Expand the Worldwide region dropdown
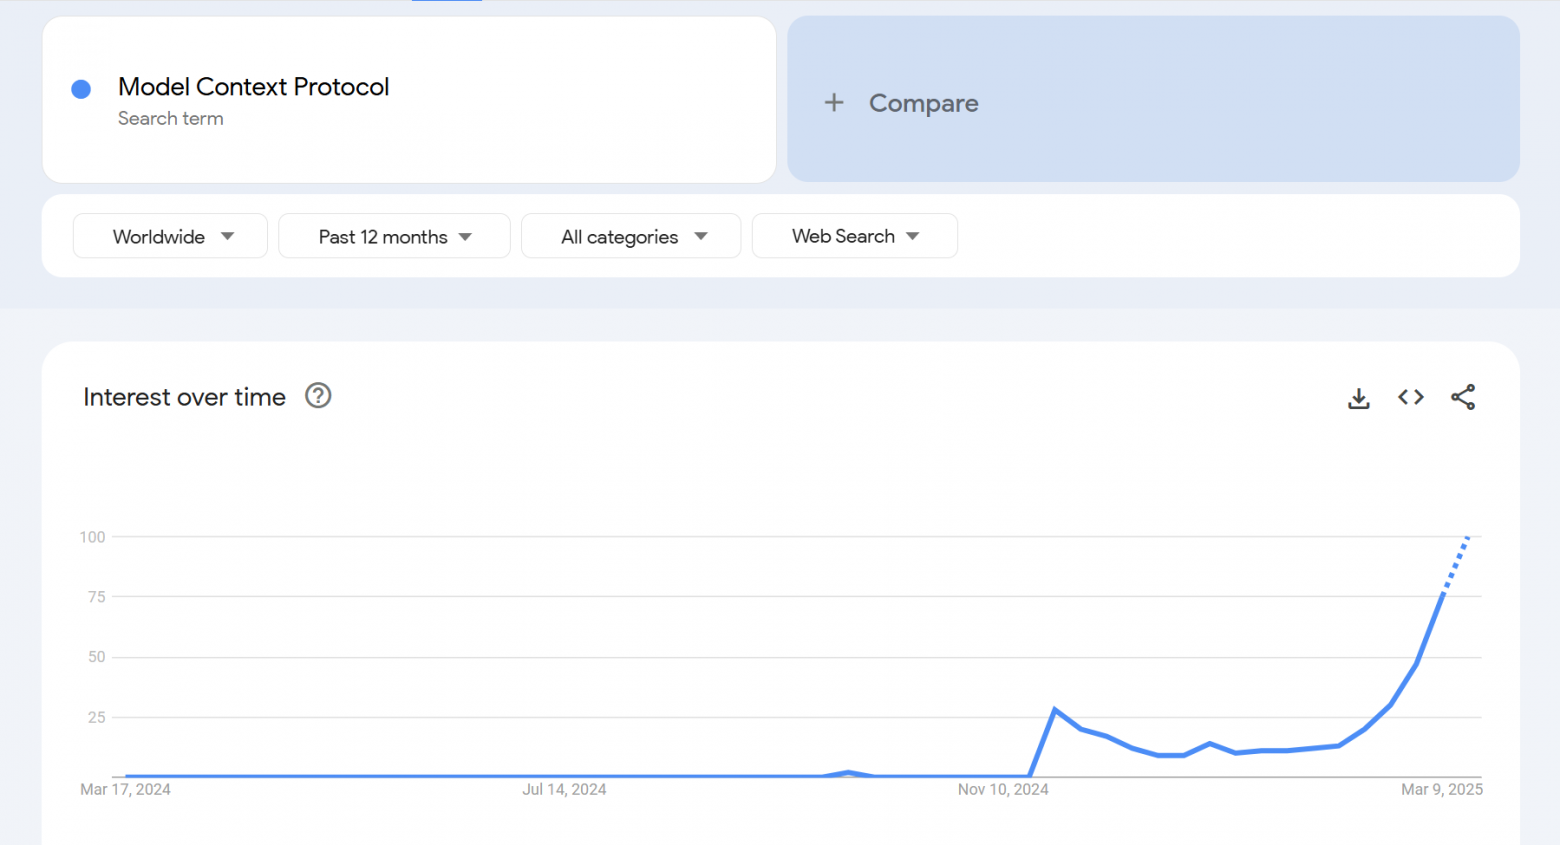Screen dimensions: 1560x845 click(x=170, y=236)
